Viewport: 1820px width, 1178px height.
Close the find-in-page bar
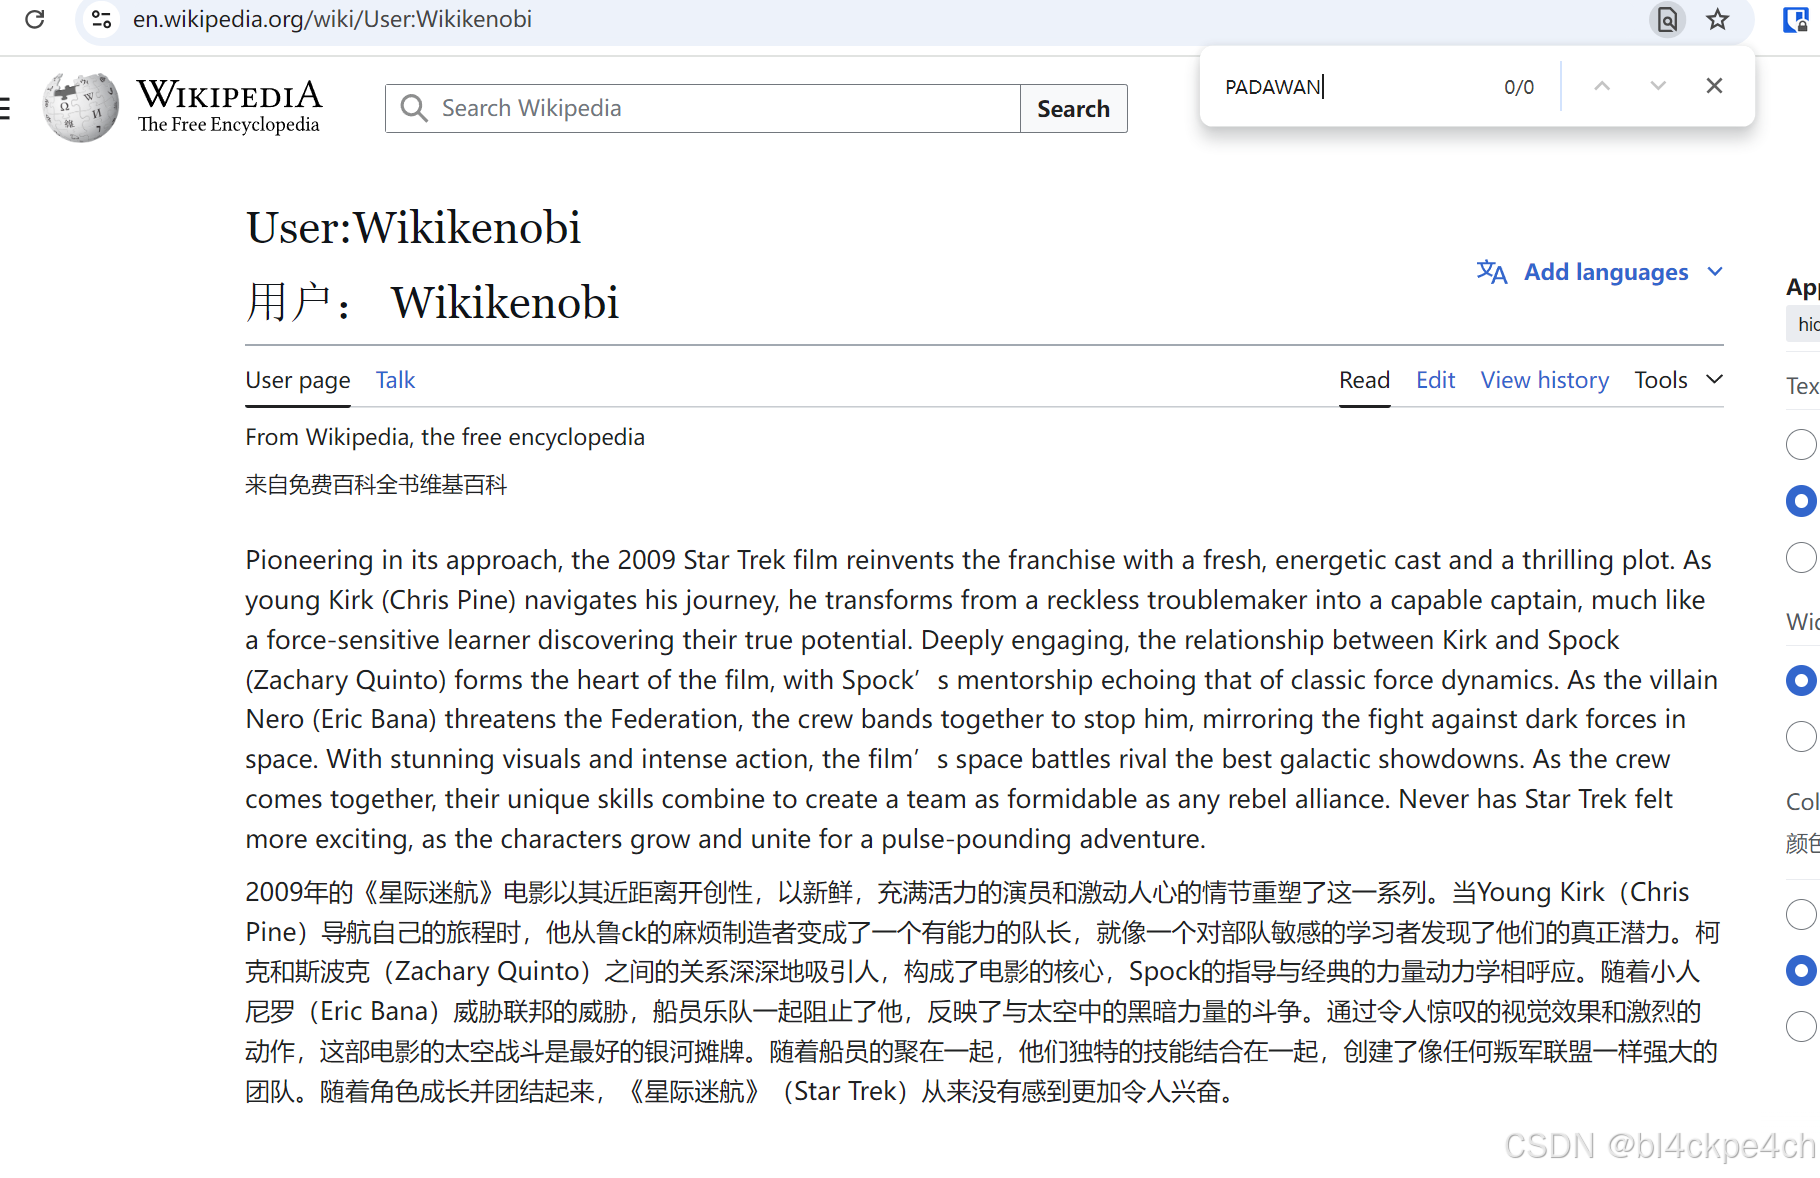click(1714, 86)
